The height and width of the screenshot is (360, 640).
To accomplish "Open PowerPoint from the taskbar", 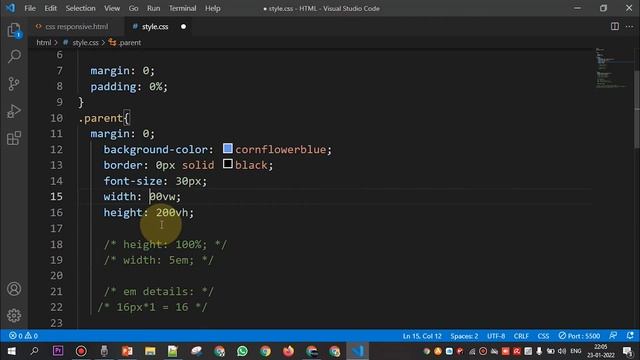I will pyautogui.click(x=127, y=351).
